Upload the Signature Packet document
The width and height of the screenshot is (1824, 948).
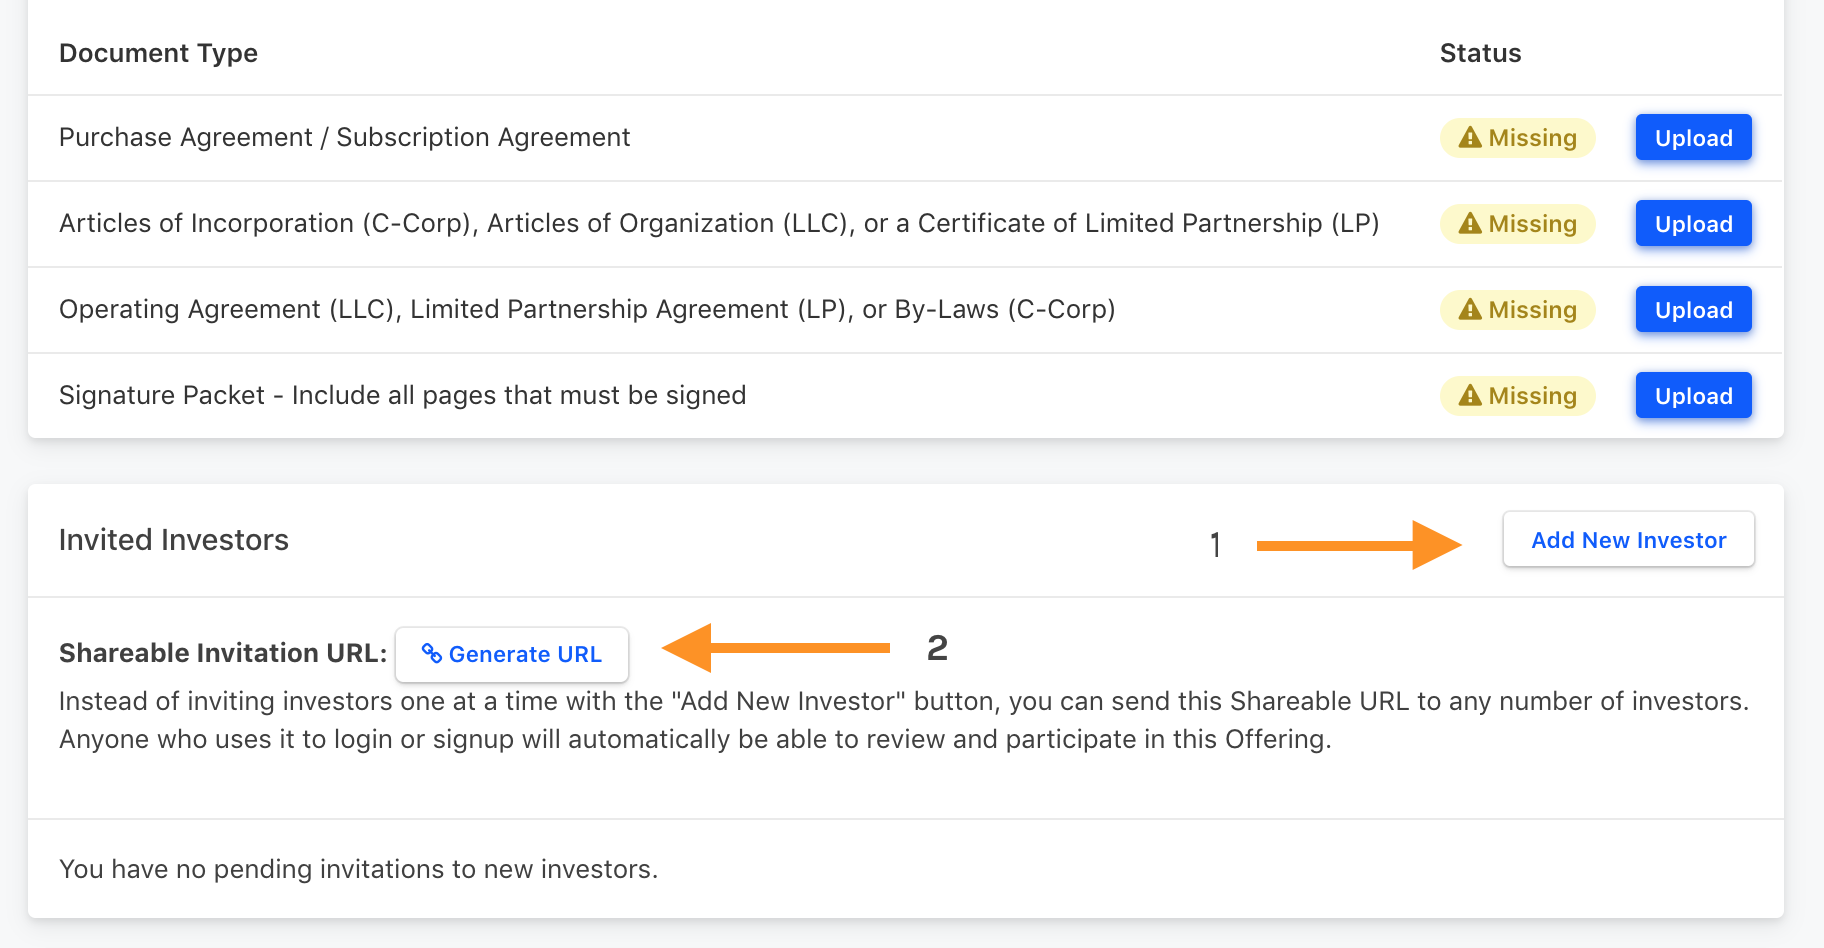click(x=1693, y=396)
